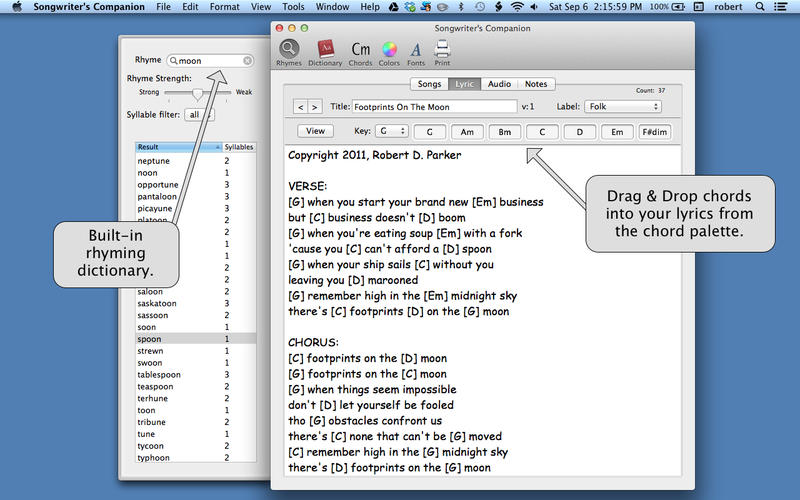Sort results by Syllables column header
This screenshot has height=500, width=800.
point(238,147)
